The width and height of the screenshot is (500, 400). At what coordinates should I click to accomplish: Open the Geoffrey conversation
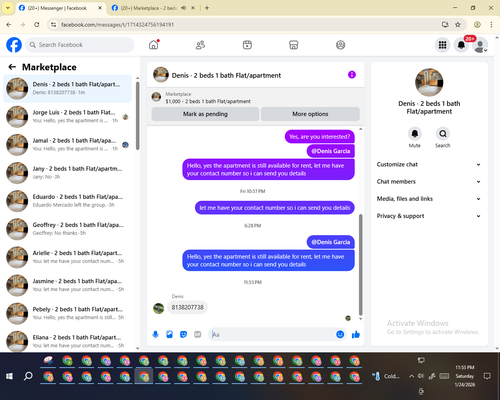pos(67,229)
